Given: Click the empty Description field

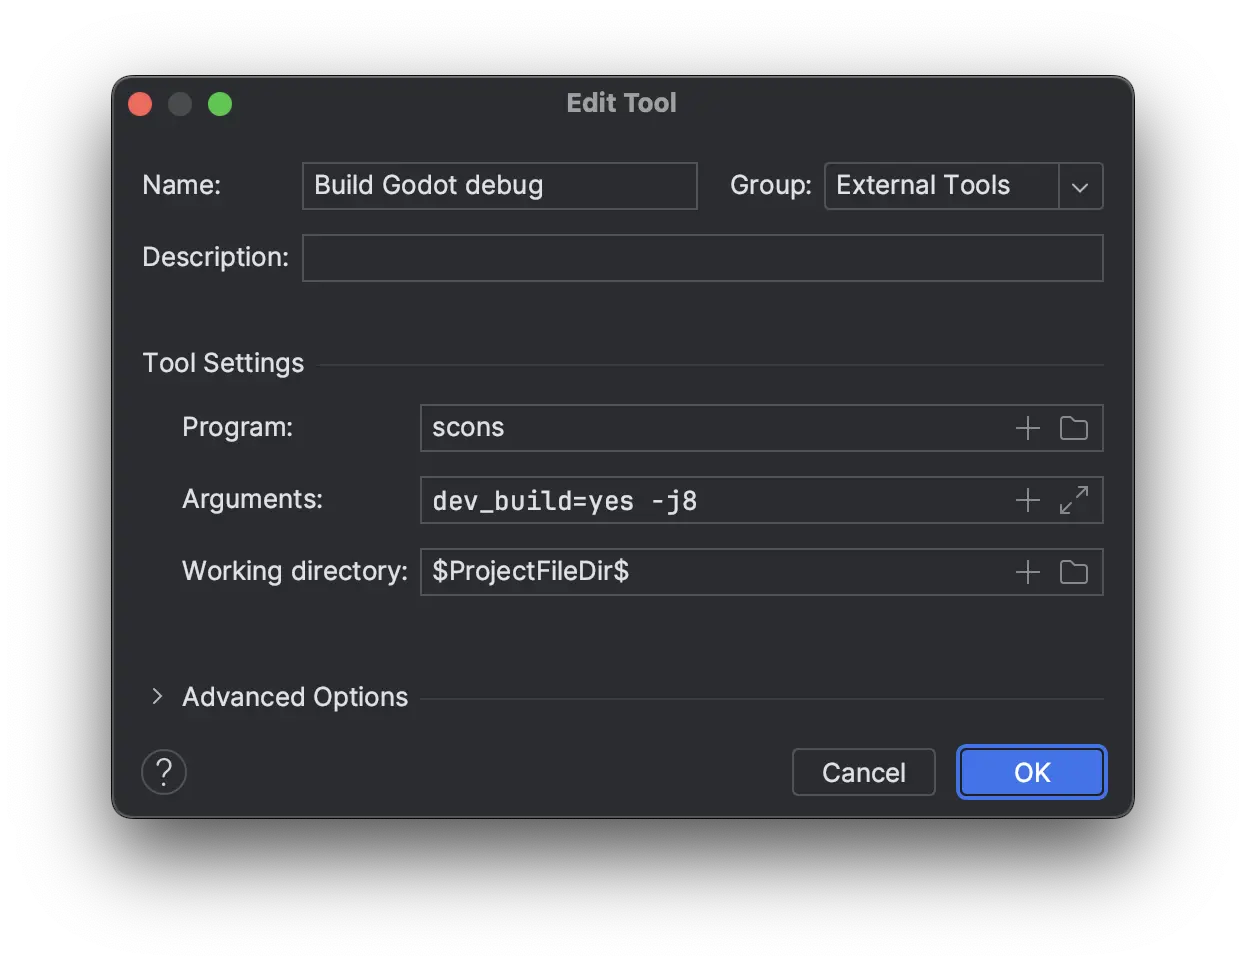Looking at the screenshot, I should pos(702,257).
